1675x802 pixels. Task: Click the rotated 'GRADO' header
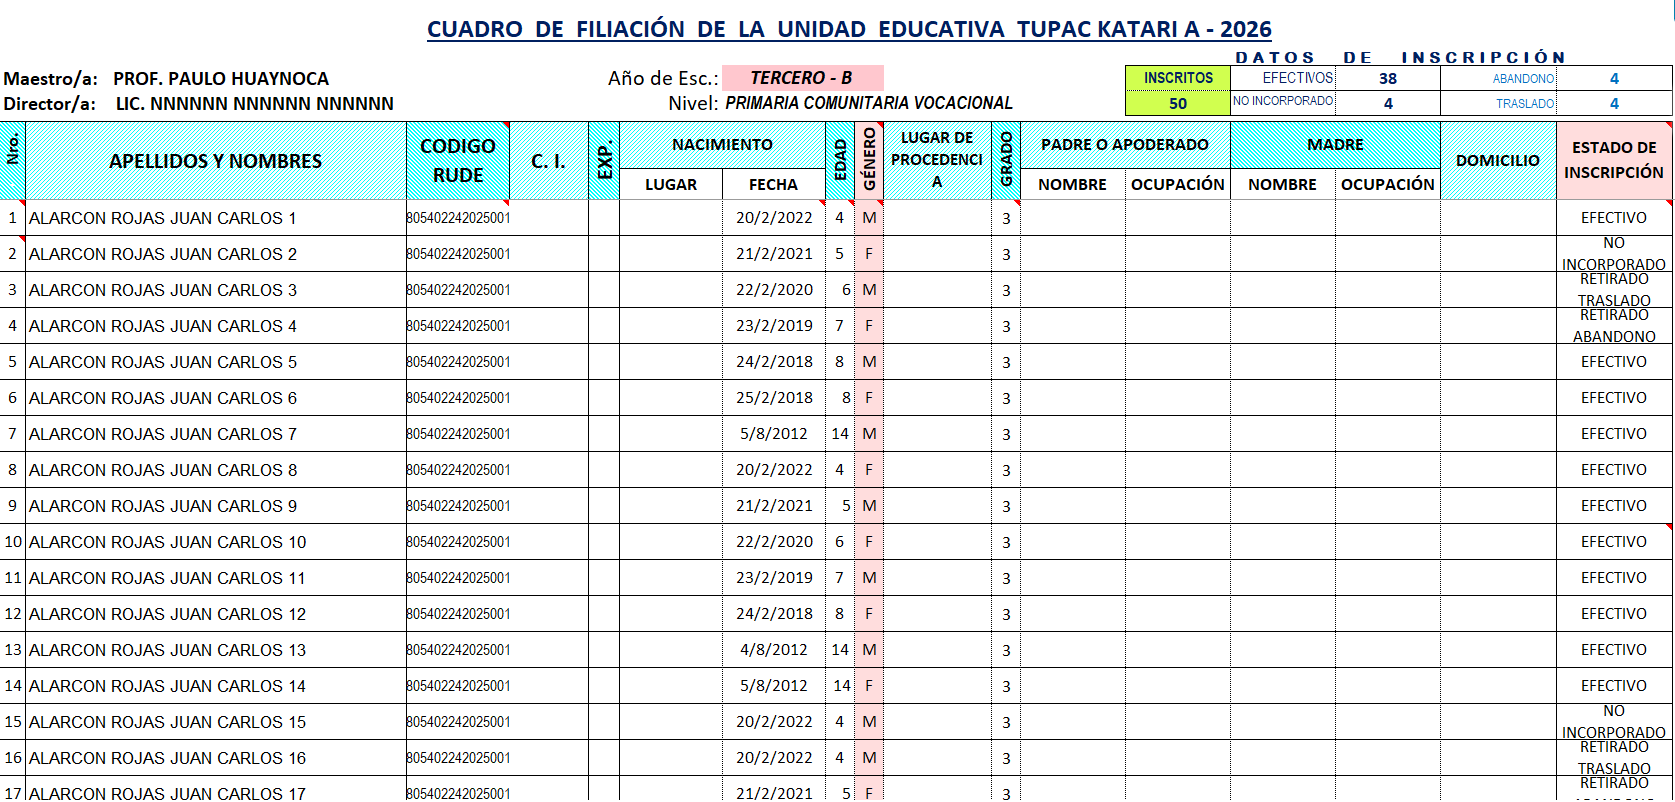click(1006, 161)
